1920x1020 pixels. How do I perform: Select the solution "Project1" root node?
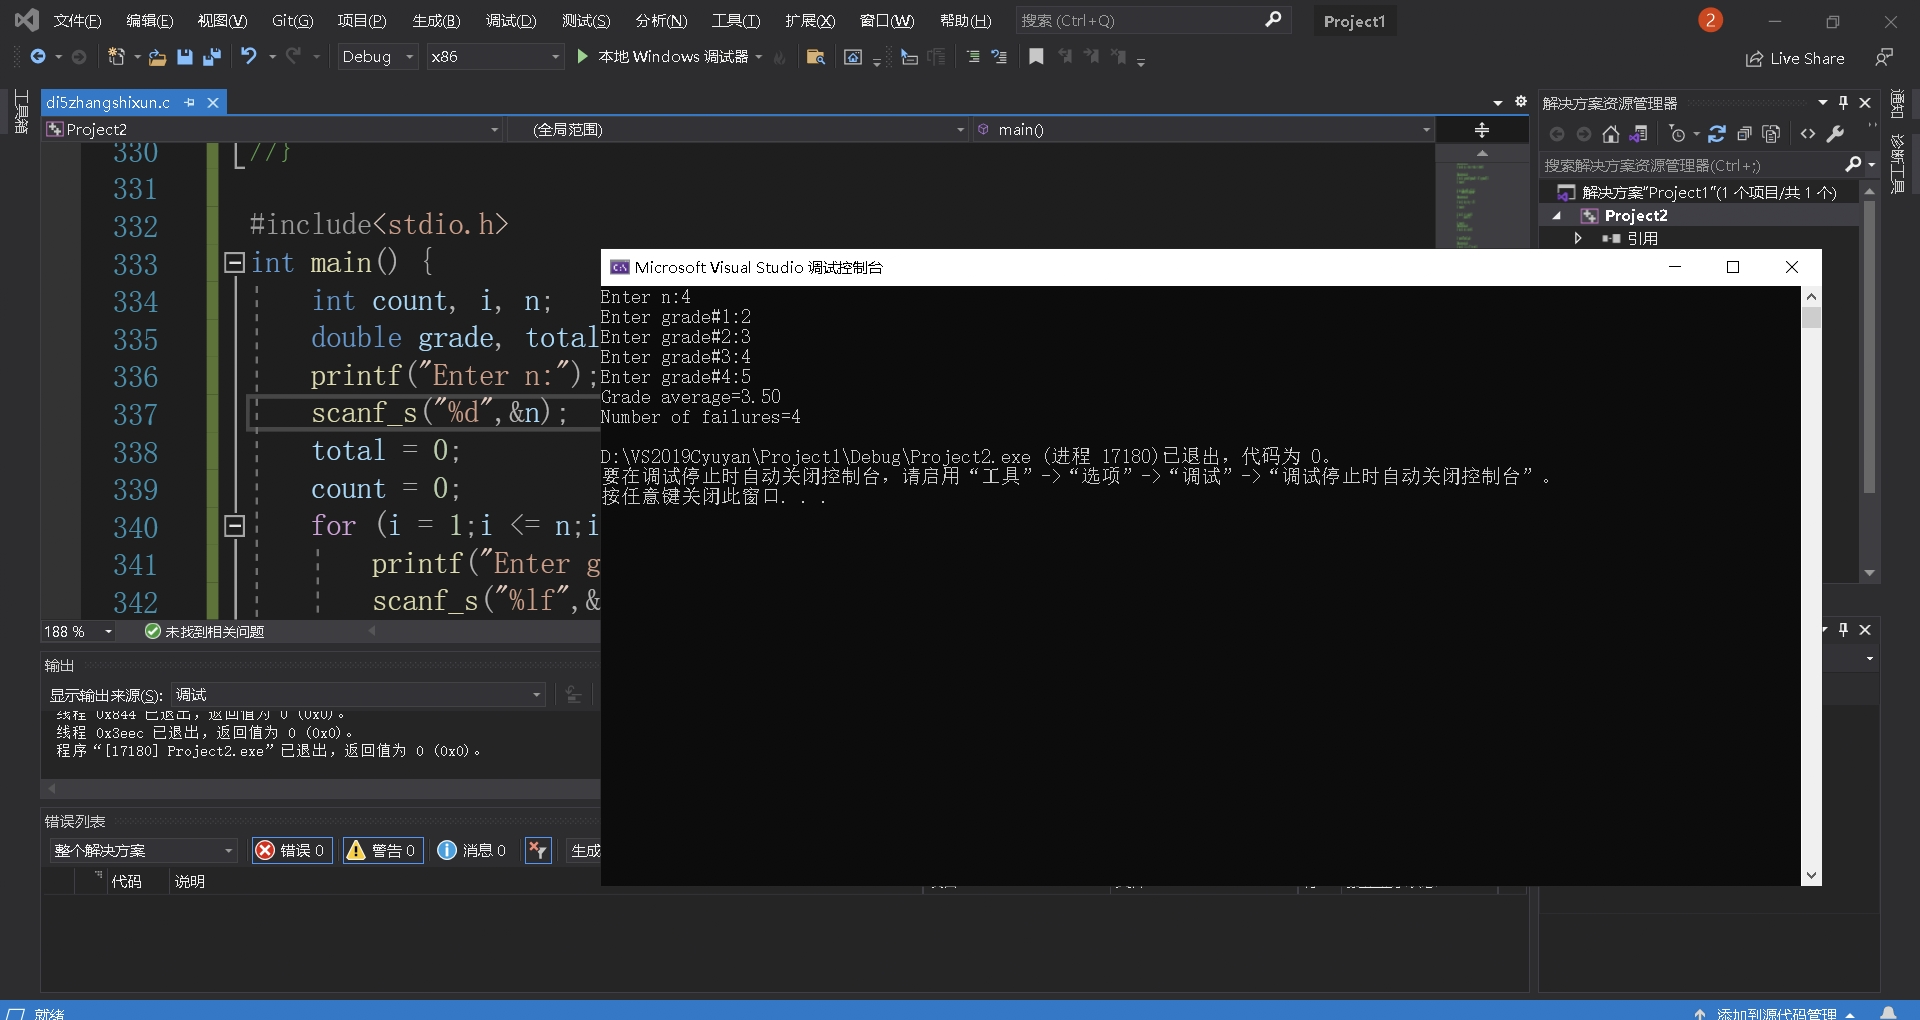click(1708, 192)
